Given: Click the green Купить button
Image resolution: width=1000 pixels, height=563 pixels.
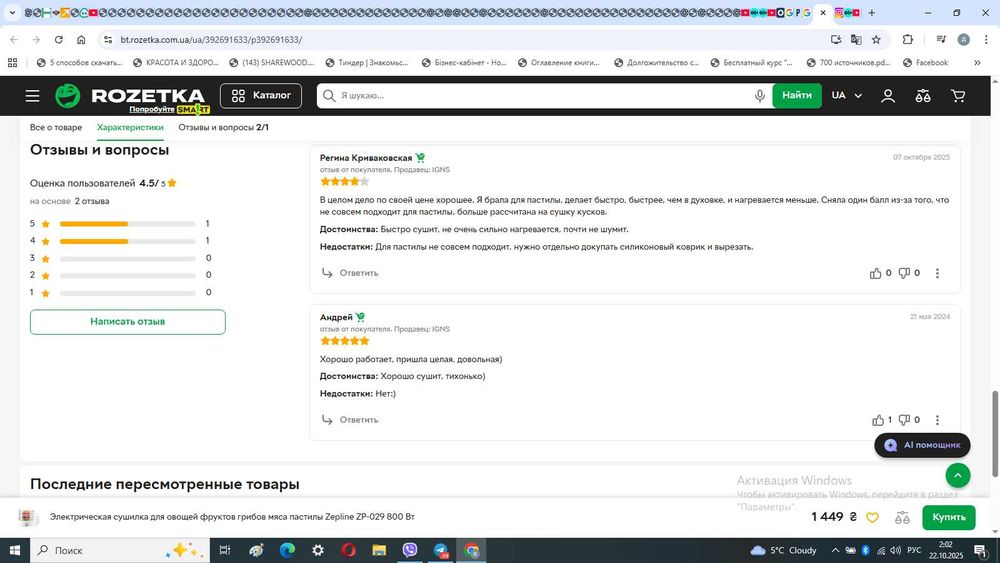Looking at the screenshot, I should (948, 517).
